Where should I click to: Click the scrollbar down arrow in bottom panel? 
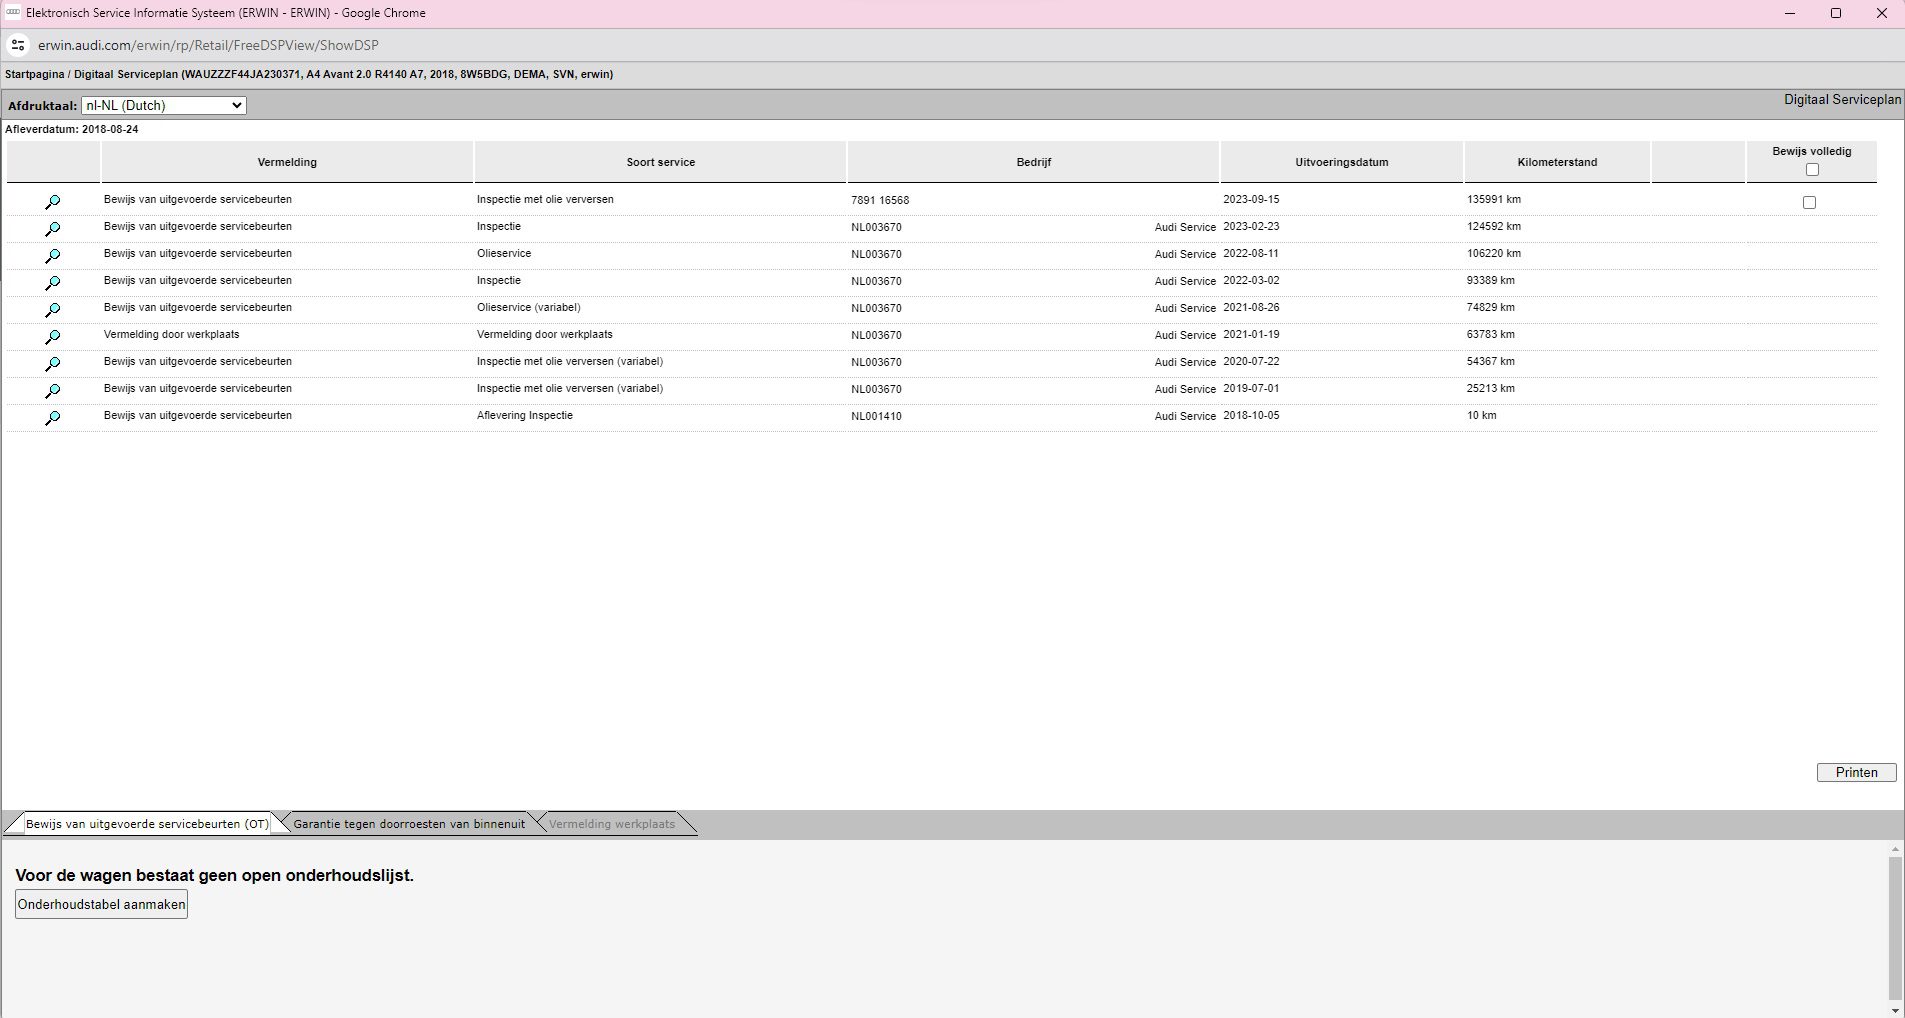tap(1895, 1012)
